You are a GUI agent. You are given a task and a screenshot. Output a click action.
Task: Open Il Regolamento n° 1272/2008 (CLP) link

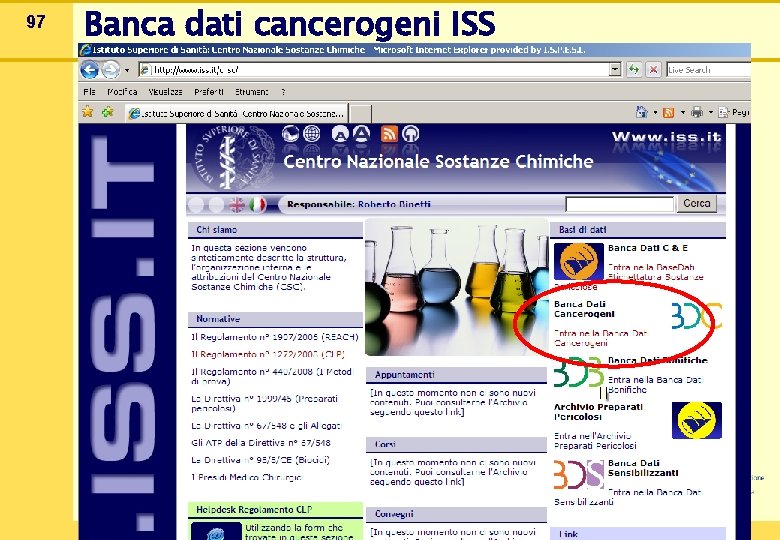coord(268,355)
